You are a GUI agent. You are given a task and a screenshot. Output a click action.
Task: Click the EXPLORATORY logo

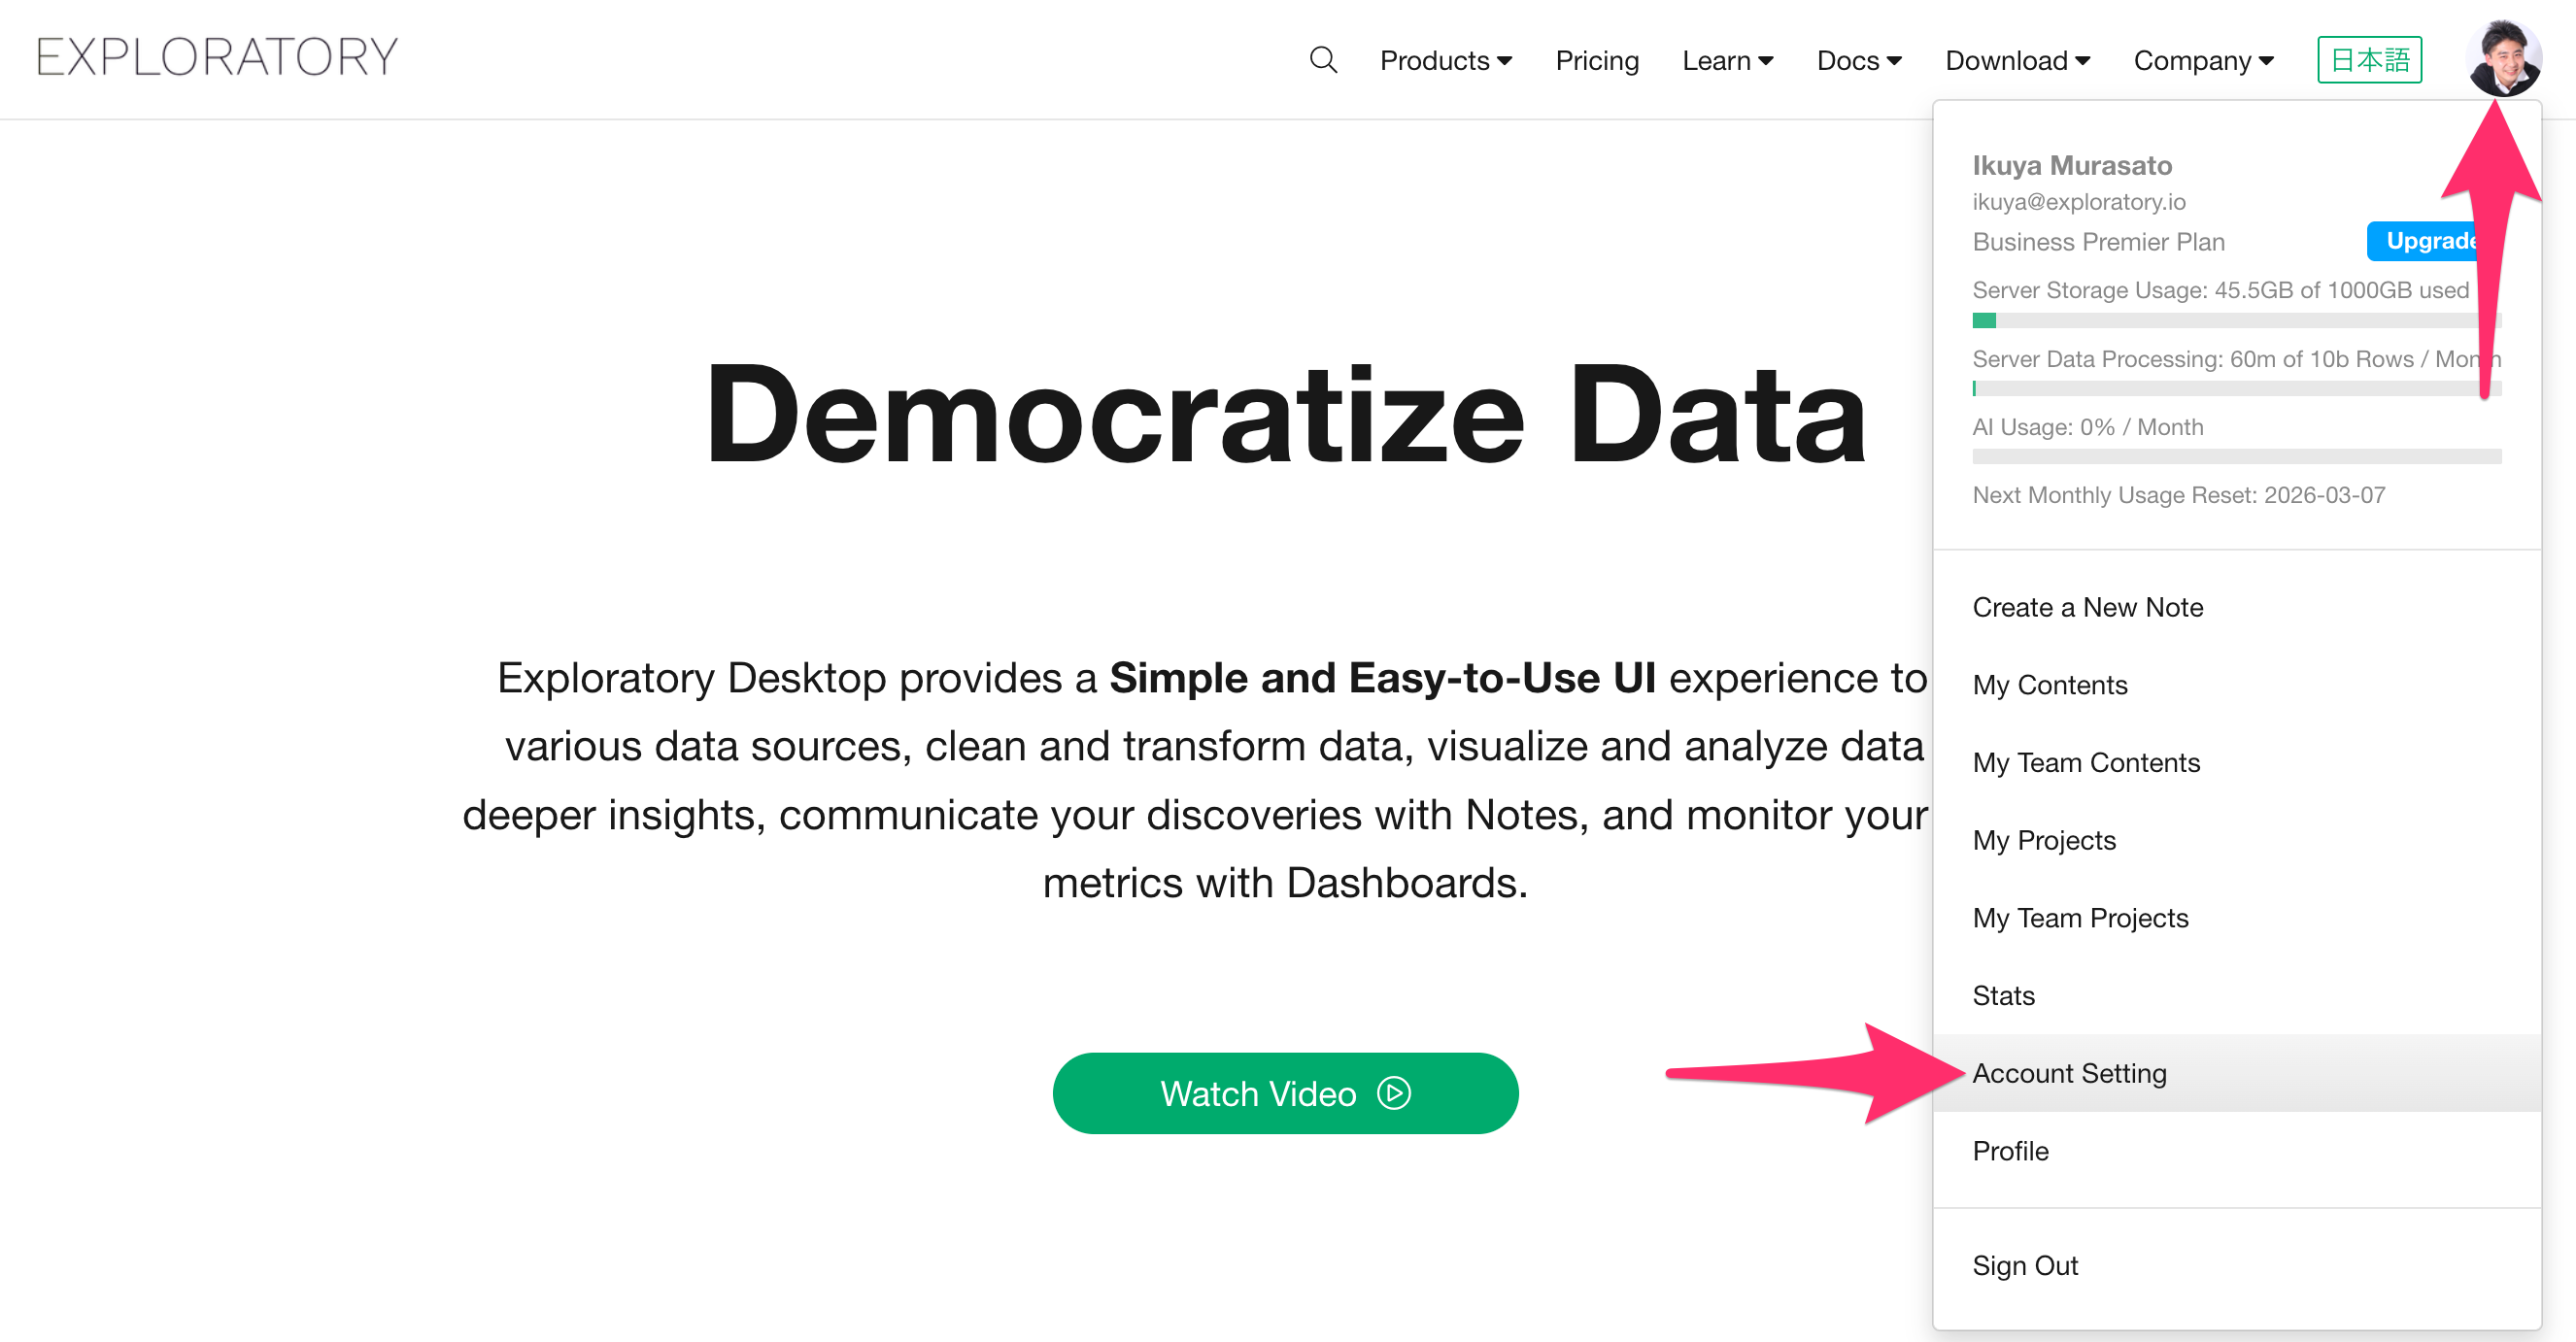(x=217, y=57)
